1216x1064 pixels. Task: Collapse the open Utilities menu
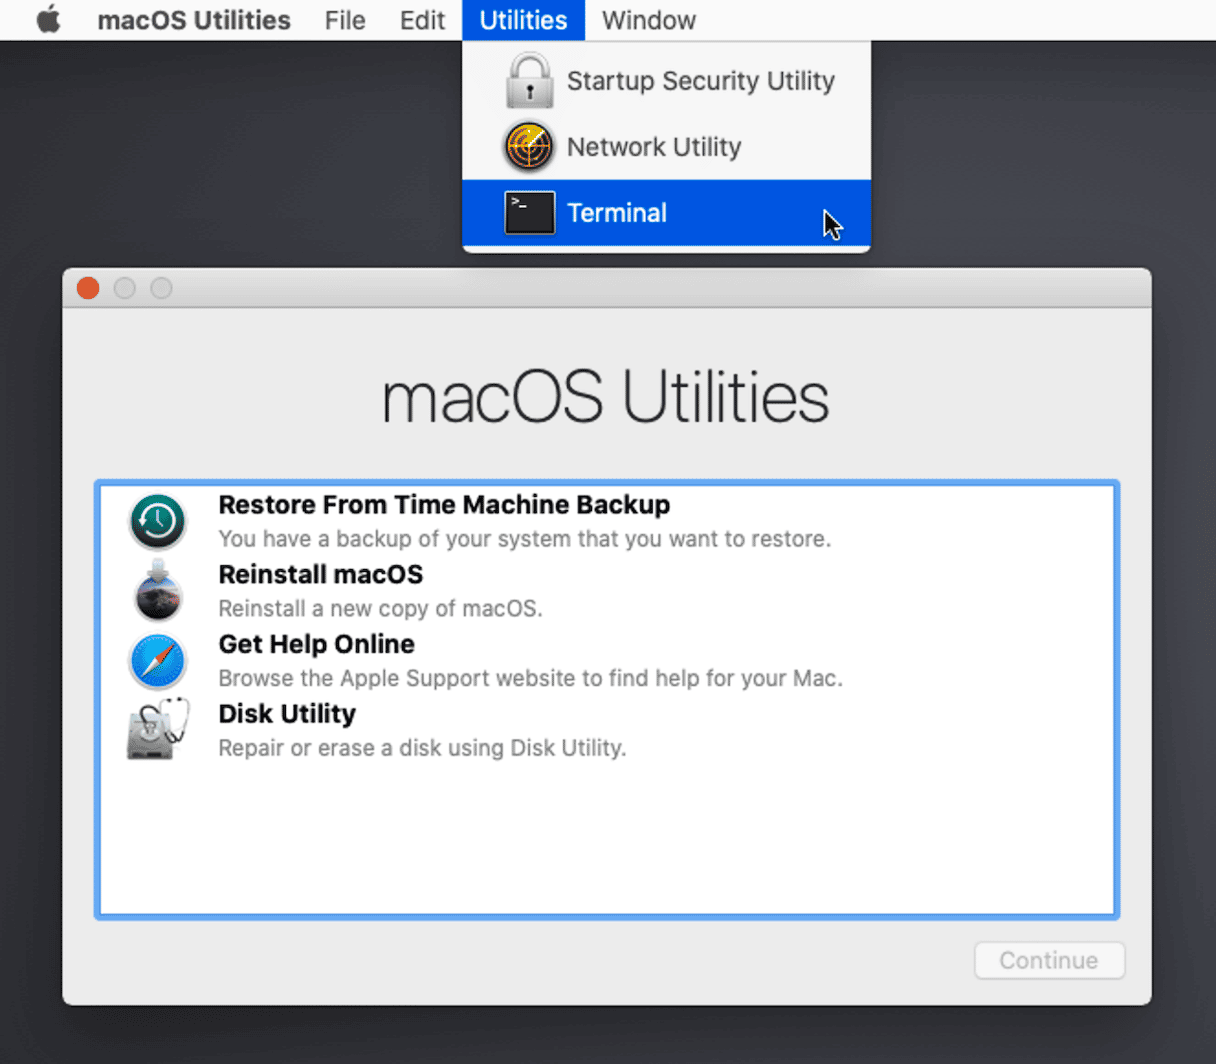click(x=523, y=20)
